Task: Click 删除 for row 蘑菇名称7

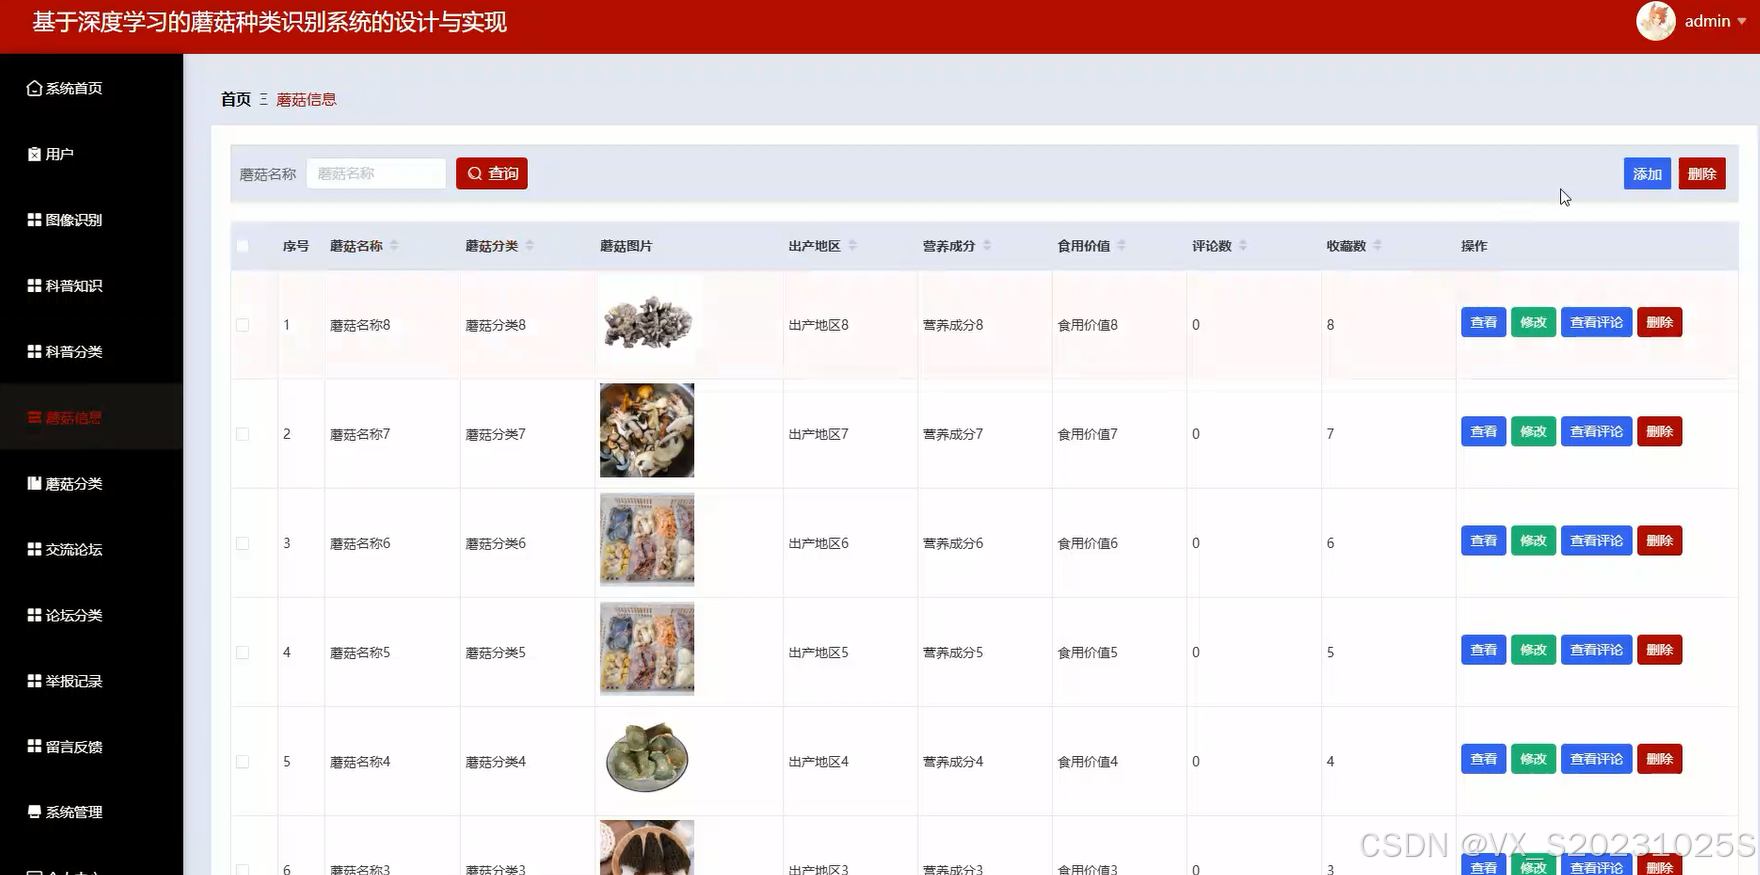Action: point(1660,431)
